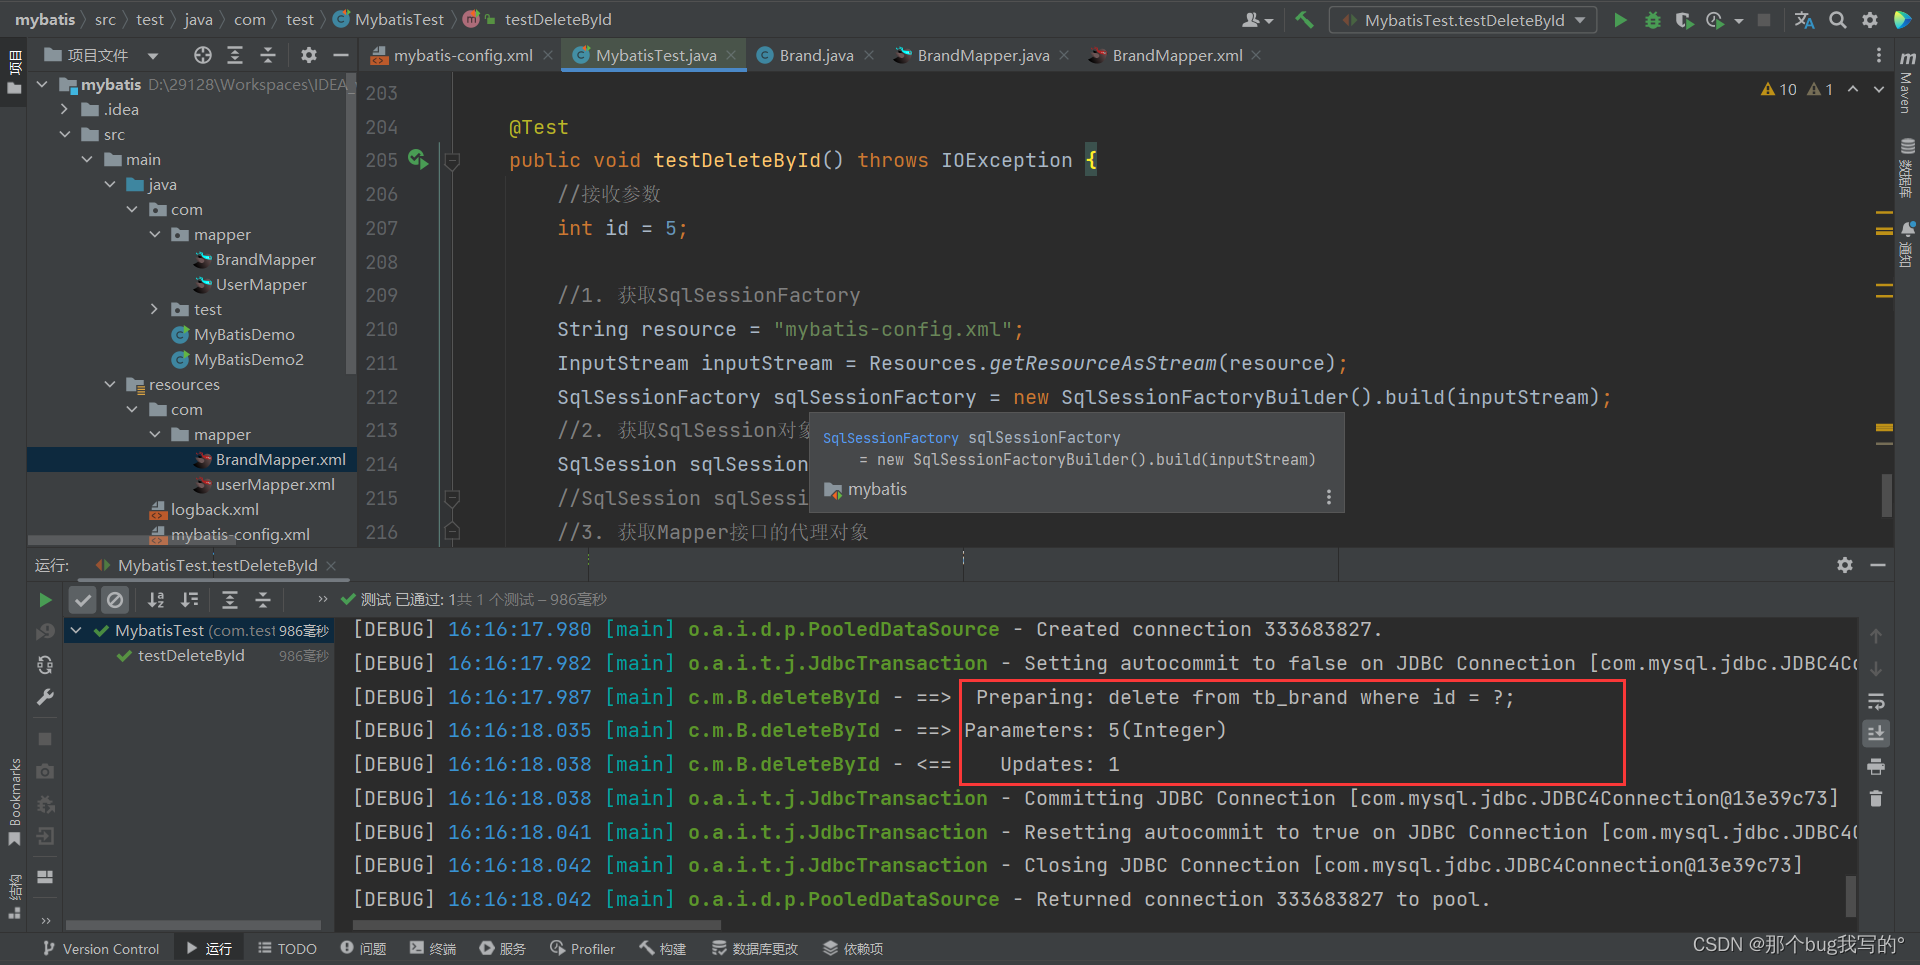Collapse MybatisTest node in test results
1920x965 pixels.
coord(76,631)
